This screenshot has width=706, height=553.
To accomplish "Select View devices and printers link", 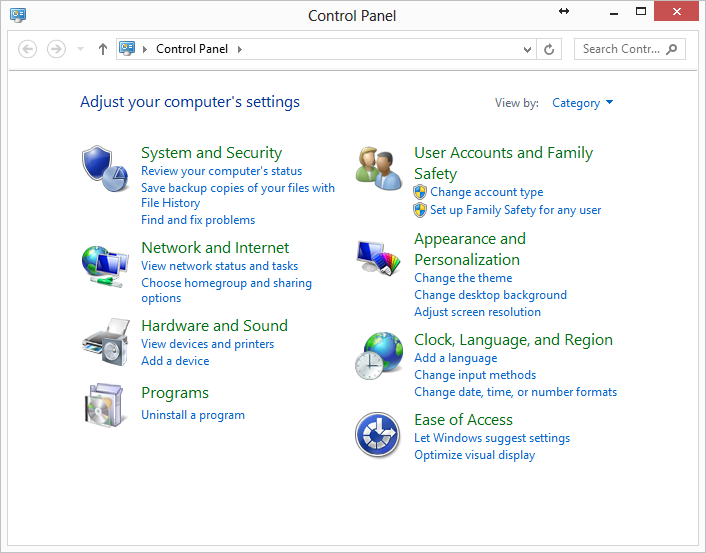I will click(207, 344).
